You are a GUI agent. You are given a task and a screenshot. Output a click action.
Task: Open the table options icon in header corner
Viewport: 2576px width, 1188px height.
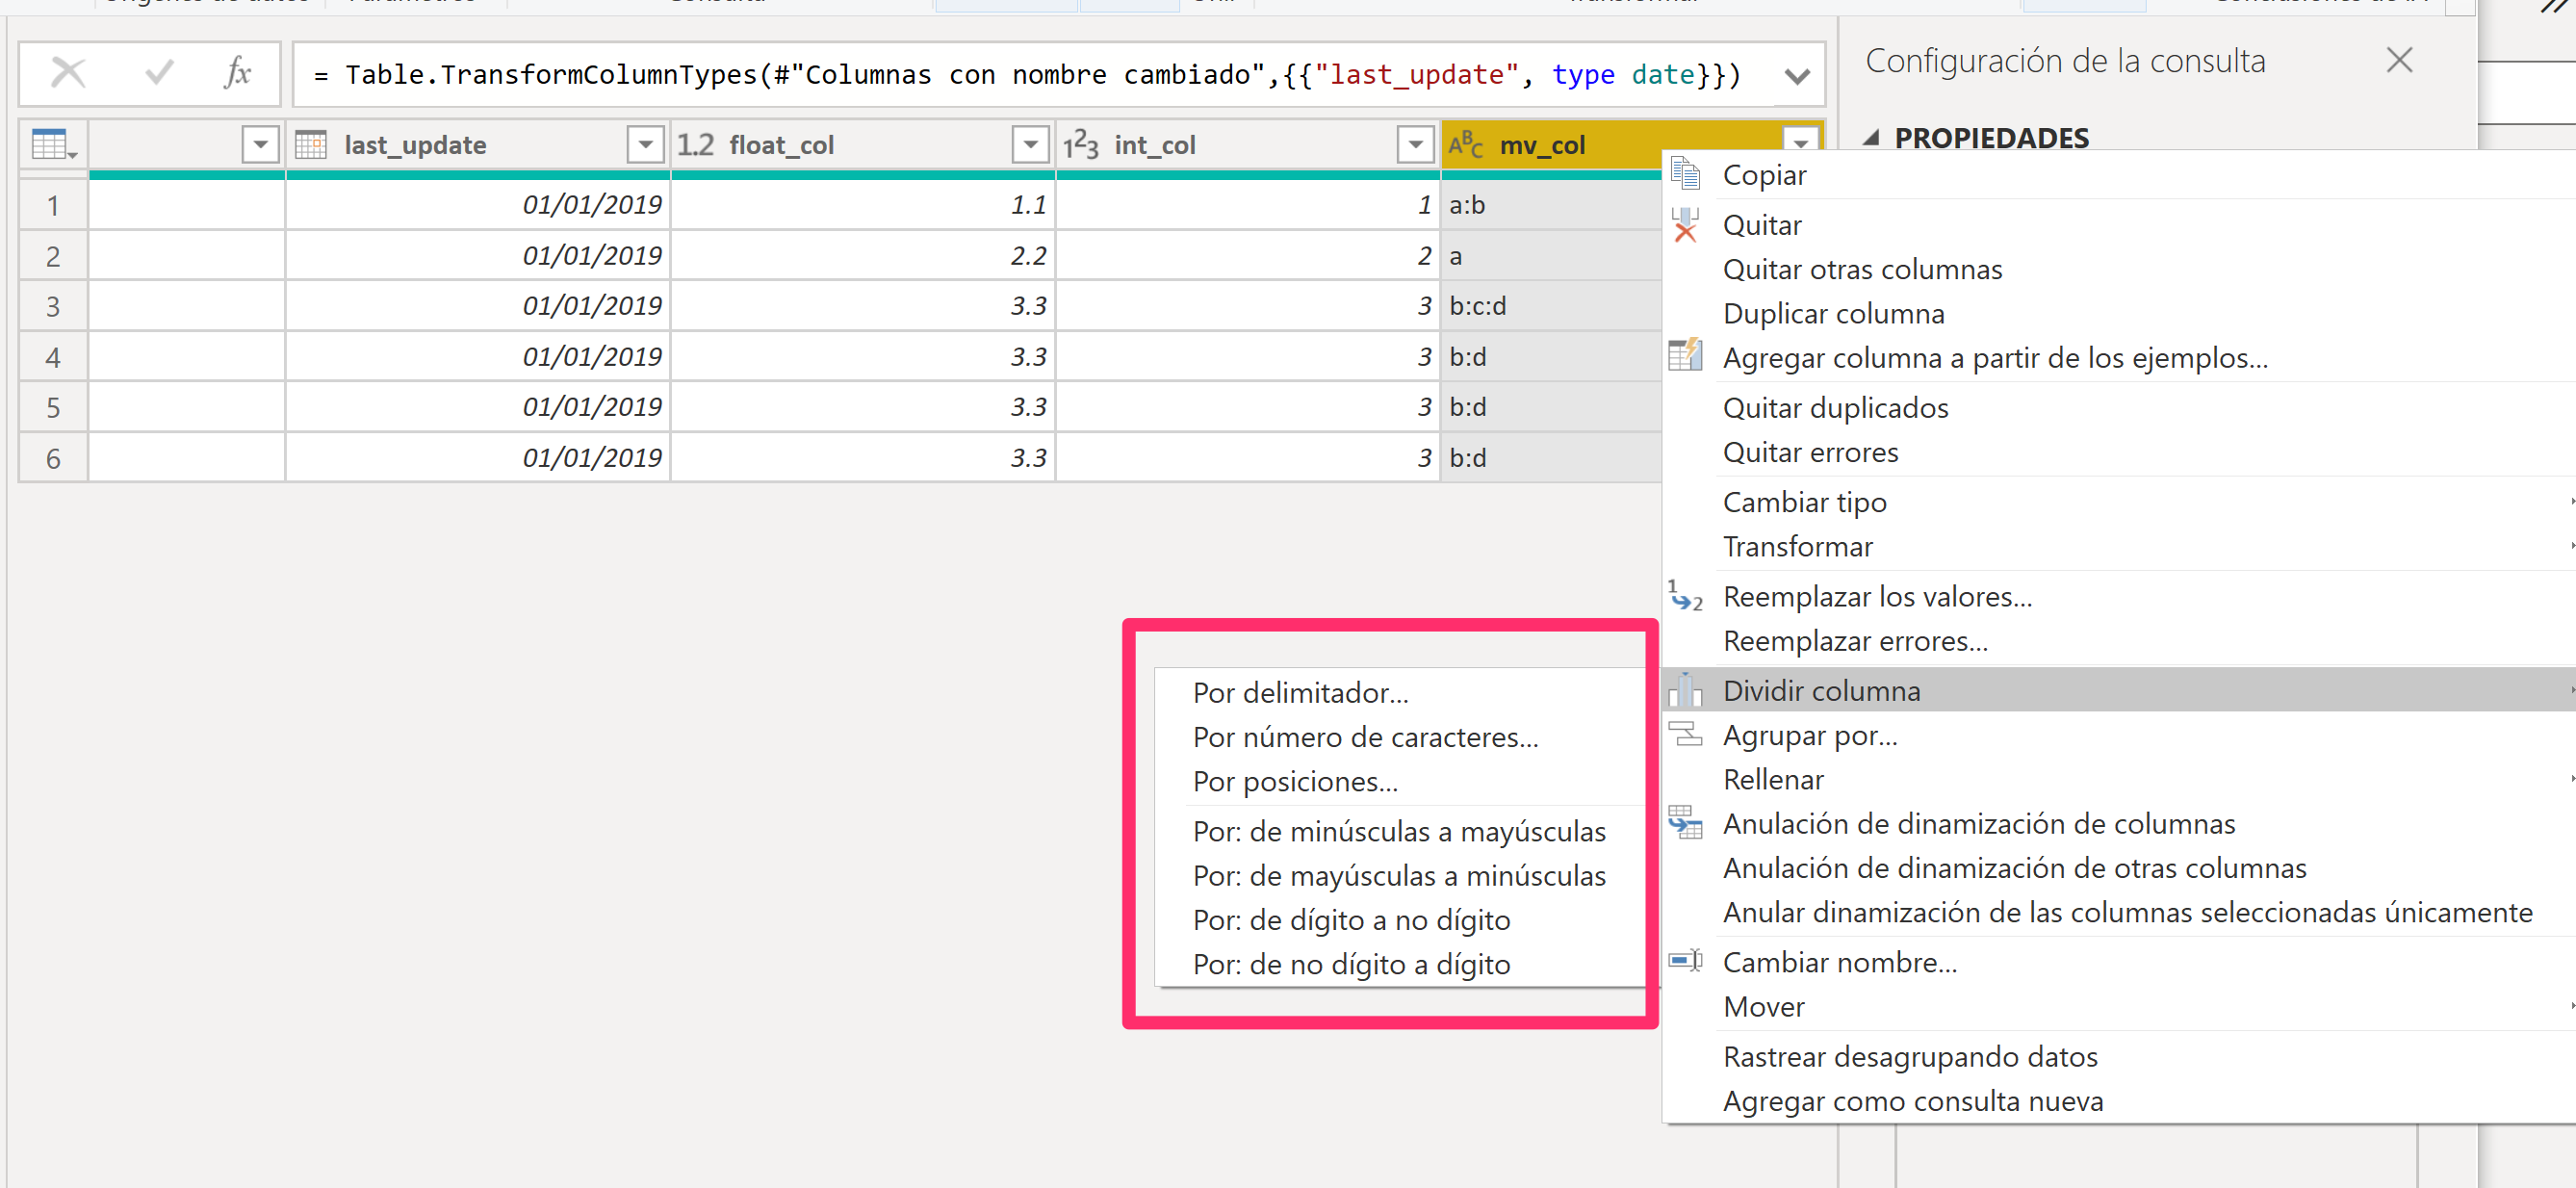tap(54, 145)
